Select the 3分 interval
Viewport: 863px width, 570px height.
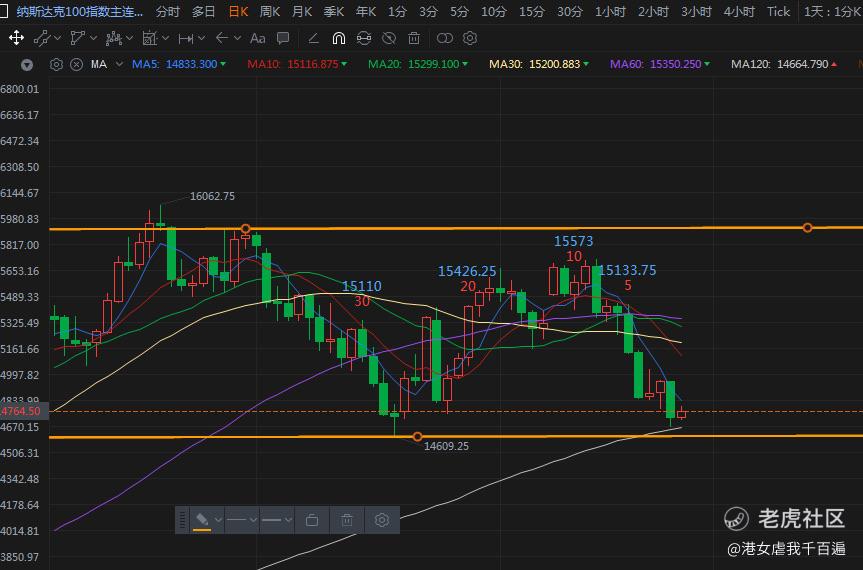pos(428,12)
